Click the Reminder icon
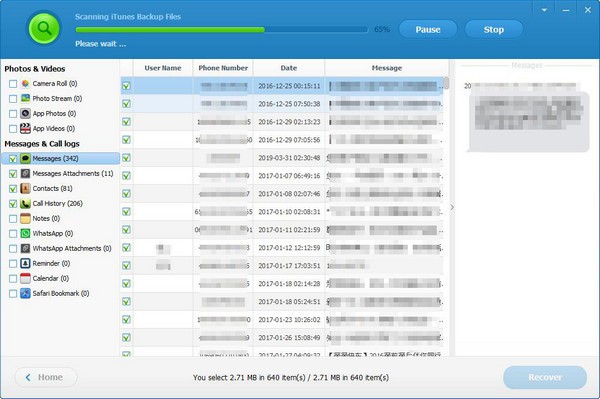This screenshot has width=600, height=399. [25, 263]
